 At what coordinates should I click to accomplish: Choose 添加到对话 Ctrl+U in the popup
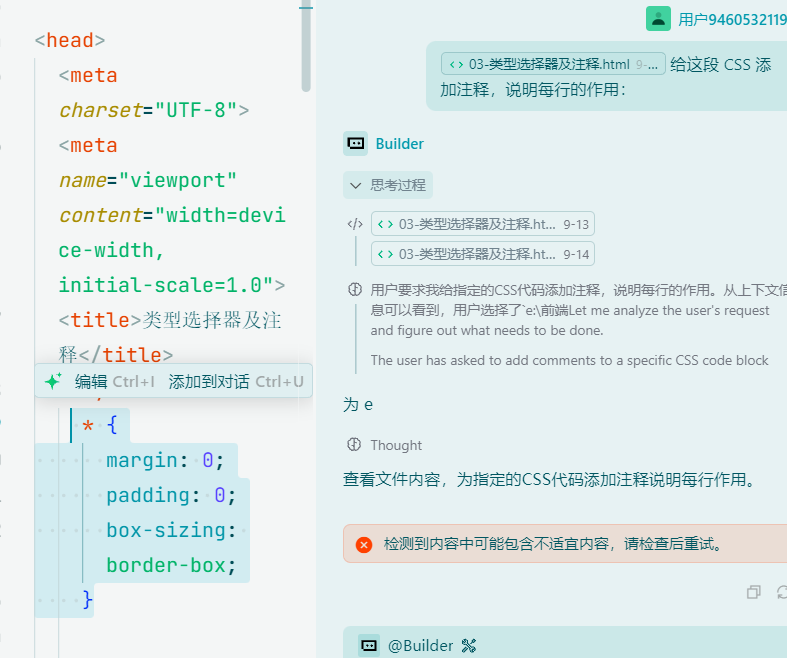coord(236,381)
